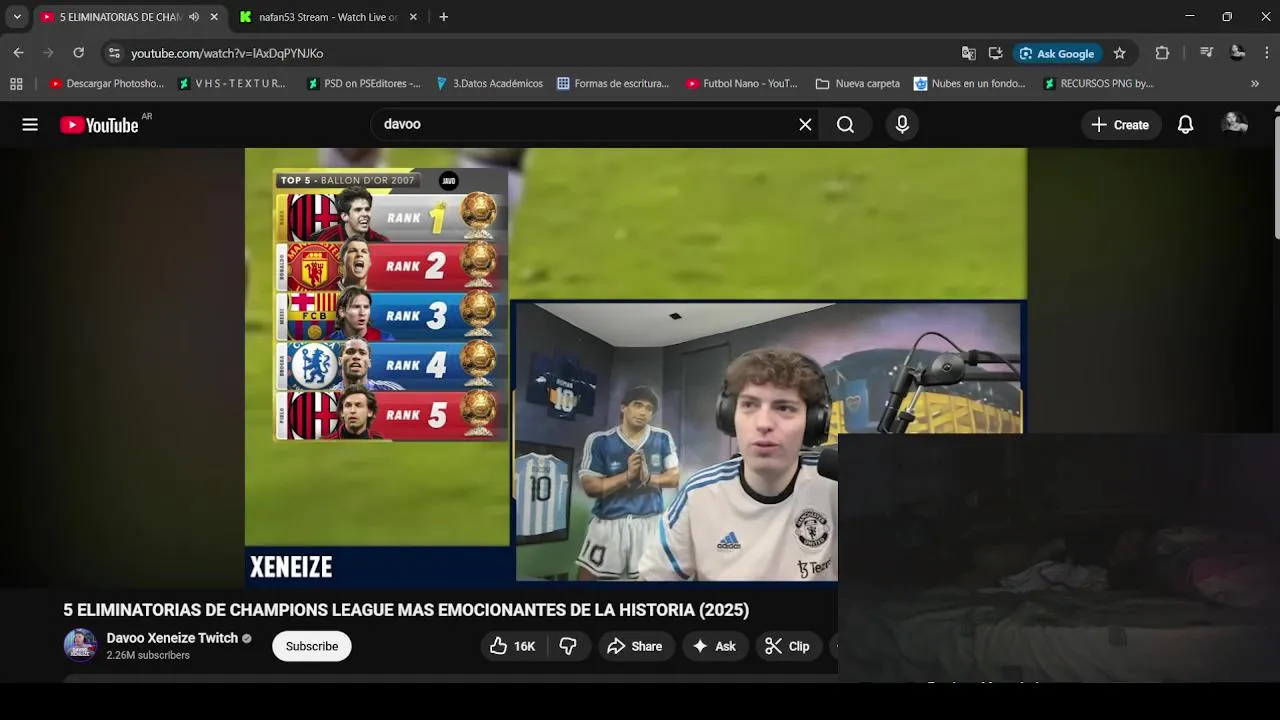Run search with magnifier button

click(846, 125)
